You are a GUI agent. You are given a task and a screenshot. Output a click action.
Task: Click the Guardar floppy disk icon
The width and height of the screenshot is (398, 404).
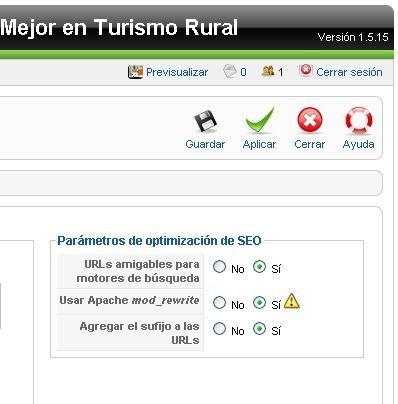205,121
